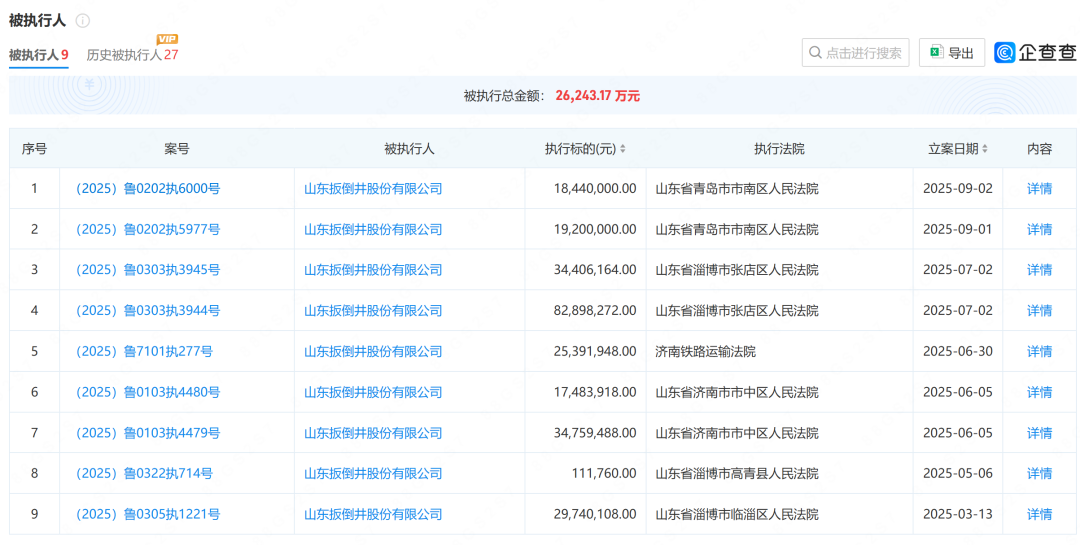Open case (2025)鲁7101执277号 link
This screenshot has width=1080, height=545.
coord(144,351)
